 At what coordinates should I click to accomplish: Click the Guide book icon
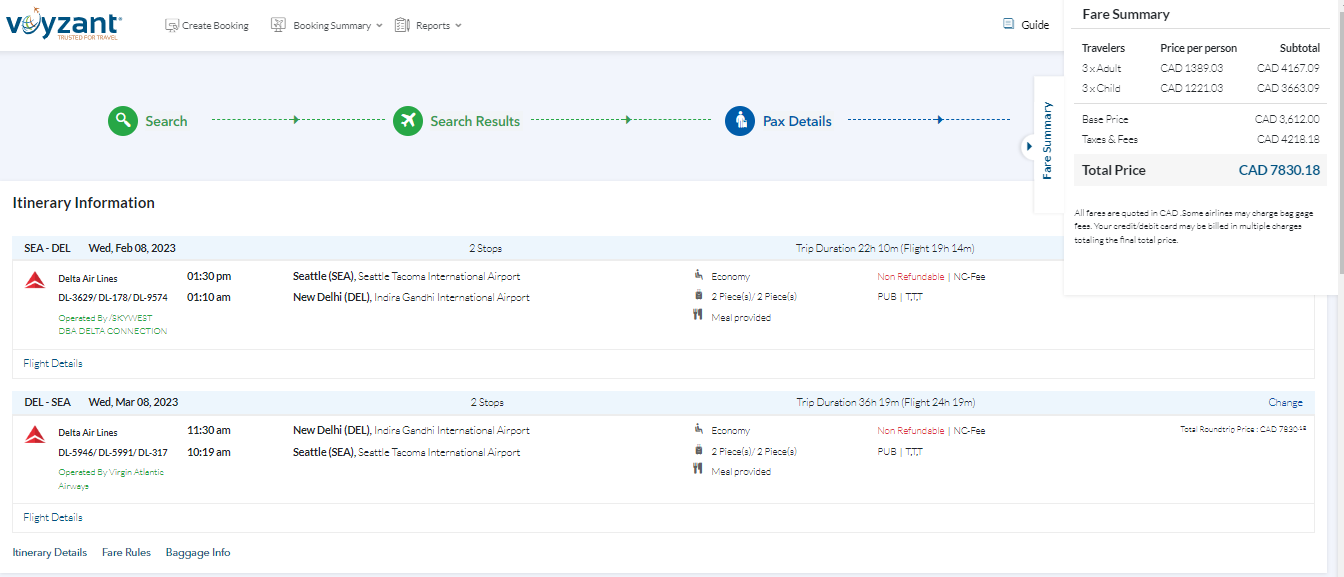1008,25
